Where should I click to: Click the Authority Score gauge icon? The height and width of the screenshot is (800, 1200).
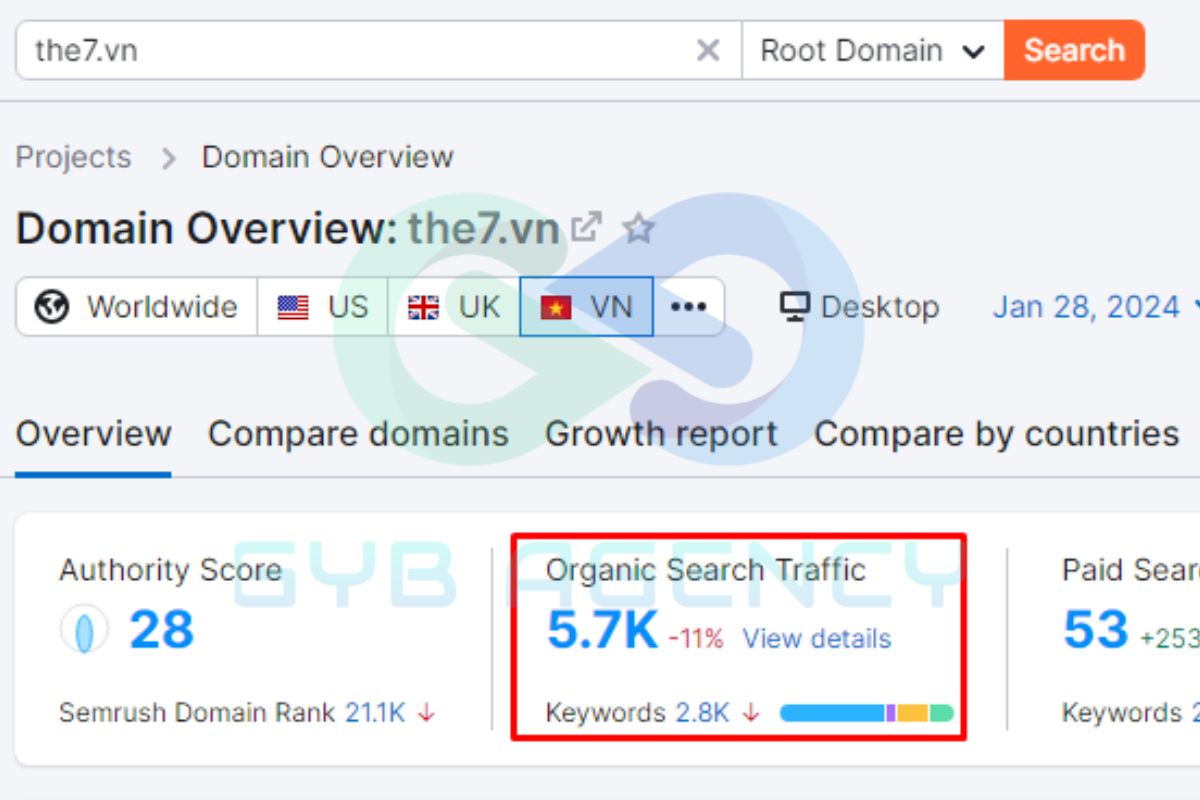[84, 631]
